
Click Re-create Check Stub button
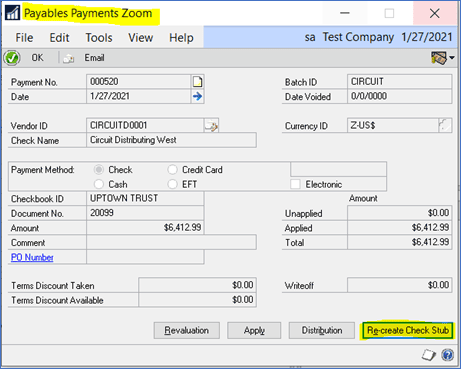408,330
